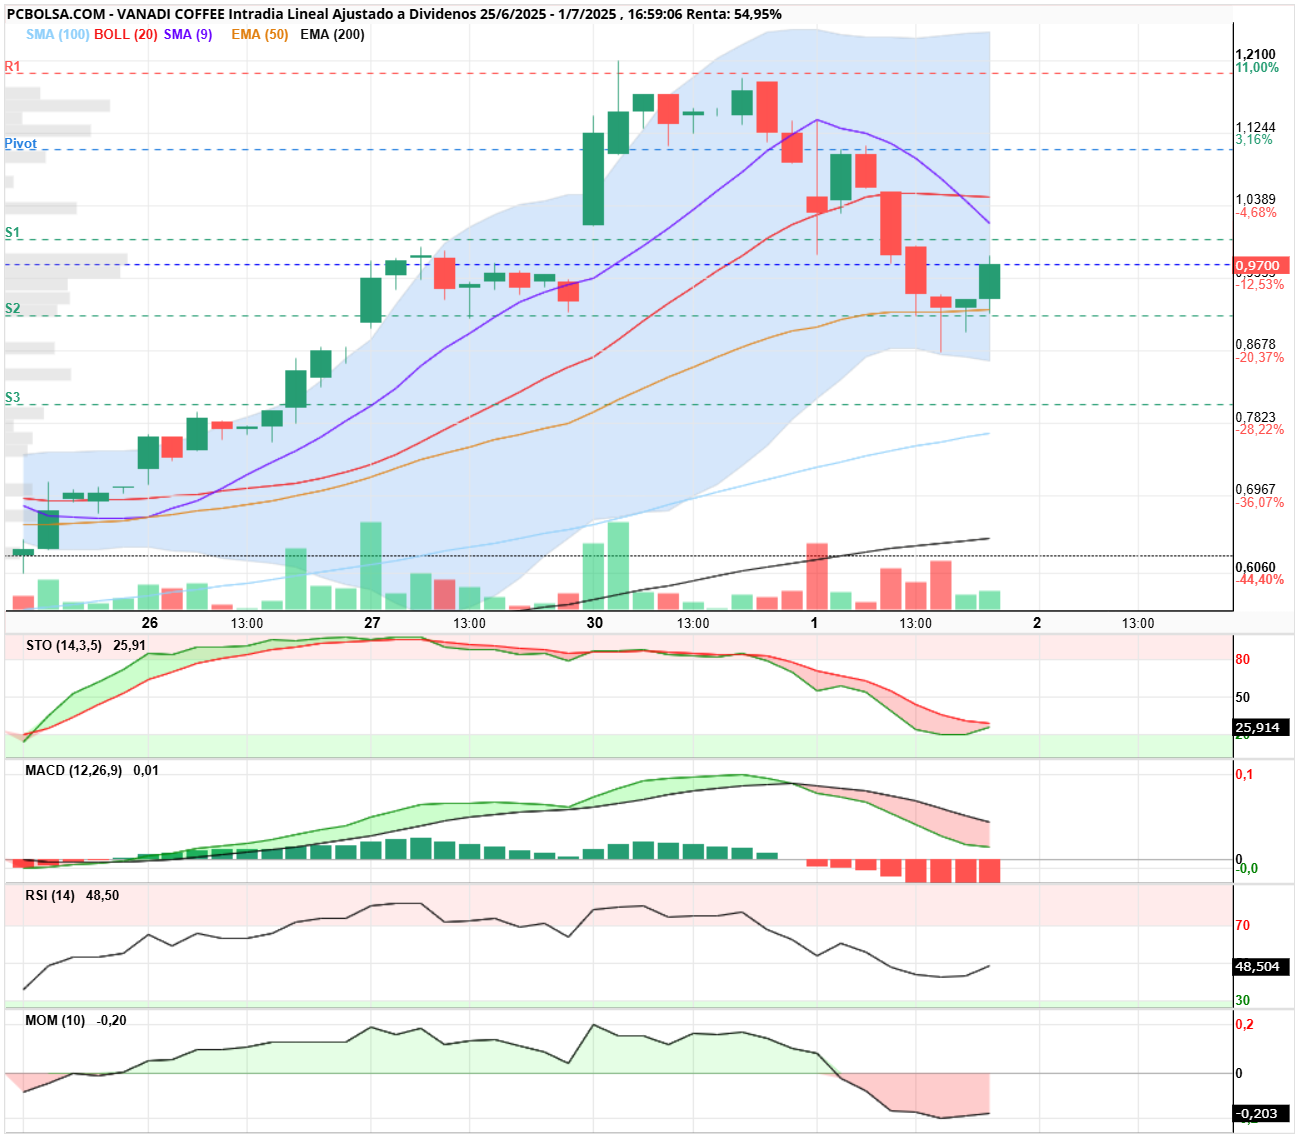Click the S2 support level label
The image size is (1299, 1138).
12,308
